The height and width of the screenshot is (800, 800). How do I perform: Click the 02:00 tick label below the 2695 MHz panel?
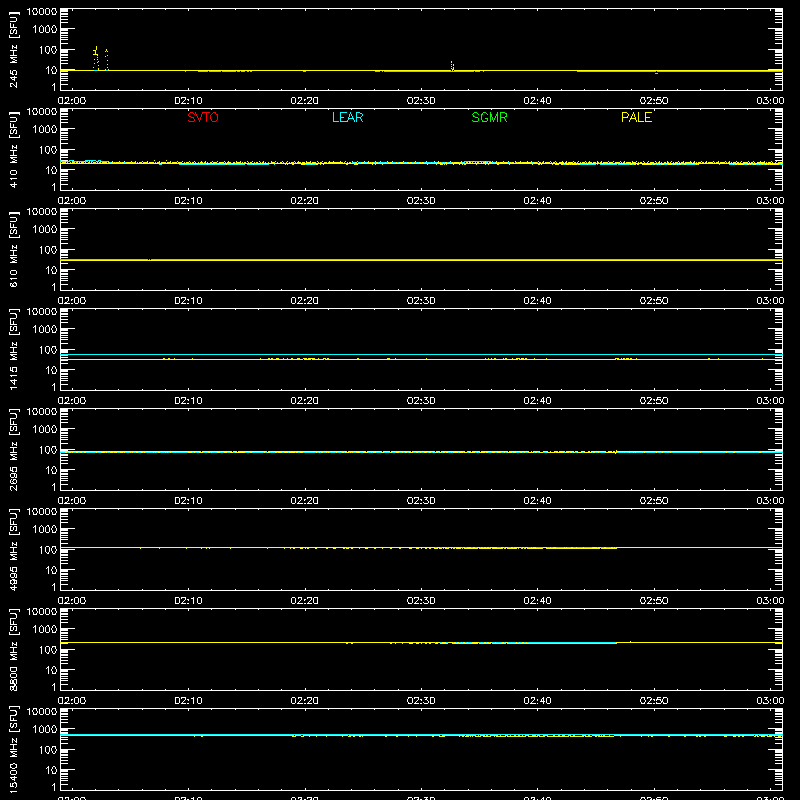point(72,501)
